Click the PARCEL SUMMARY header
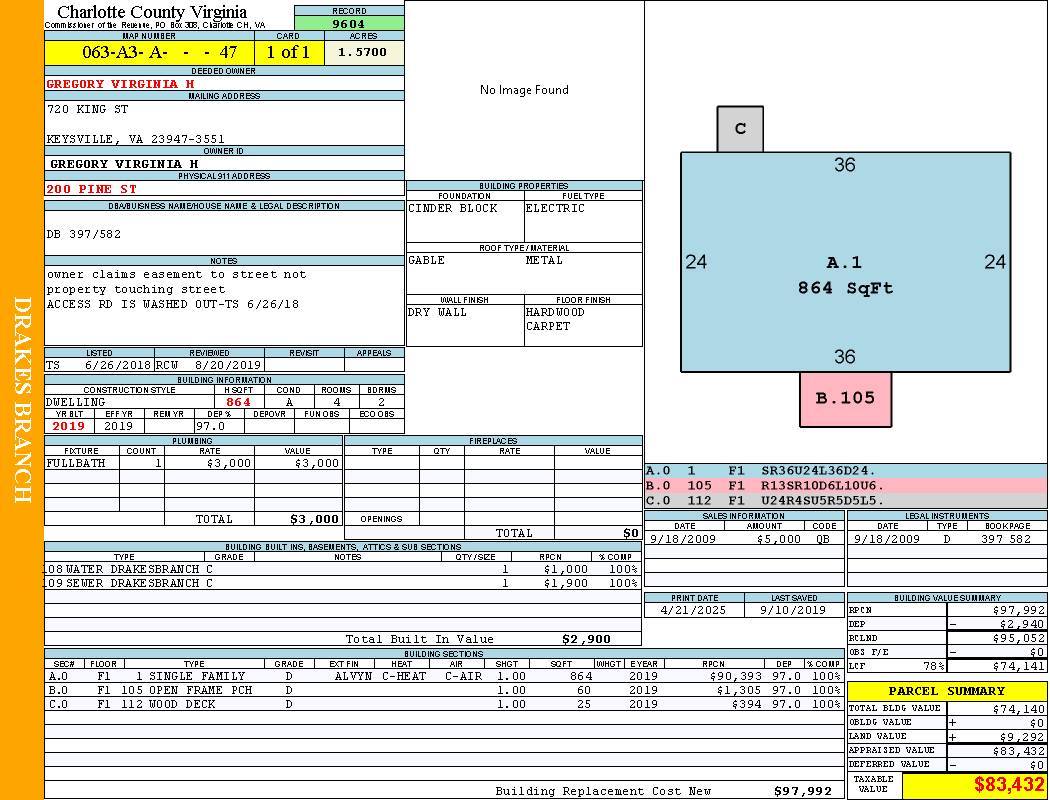Image resolution: width=1050 pixels, height=800 pixels. pyautogui.click(x=947, y=691)
